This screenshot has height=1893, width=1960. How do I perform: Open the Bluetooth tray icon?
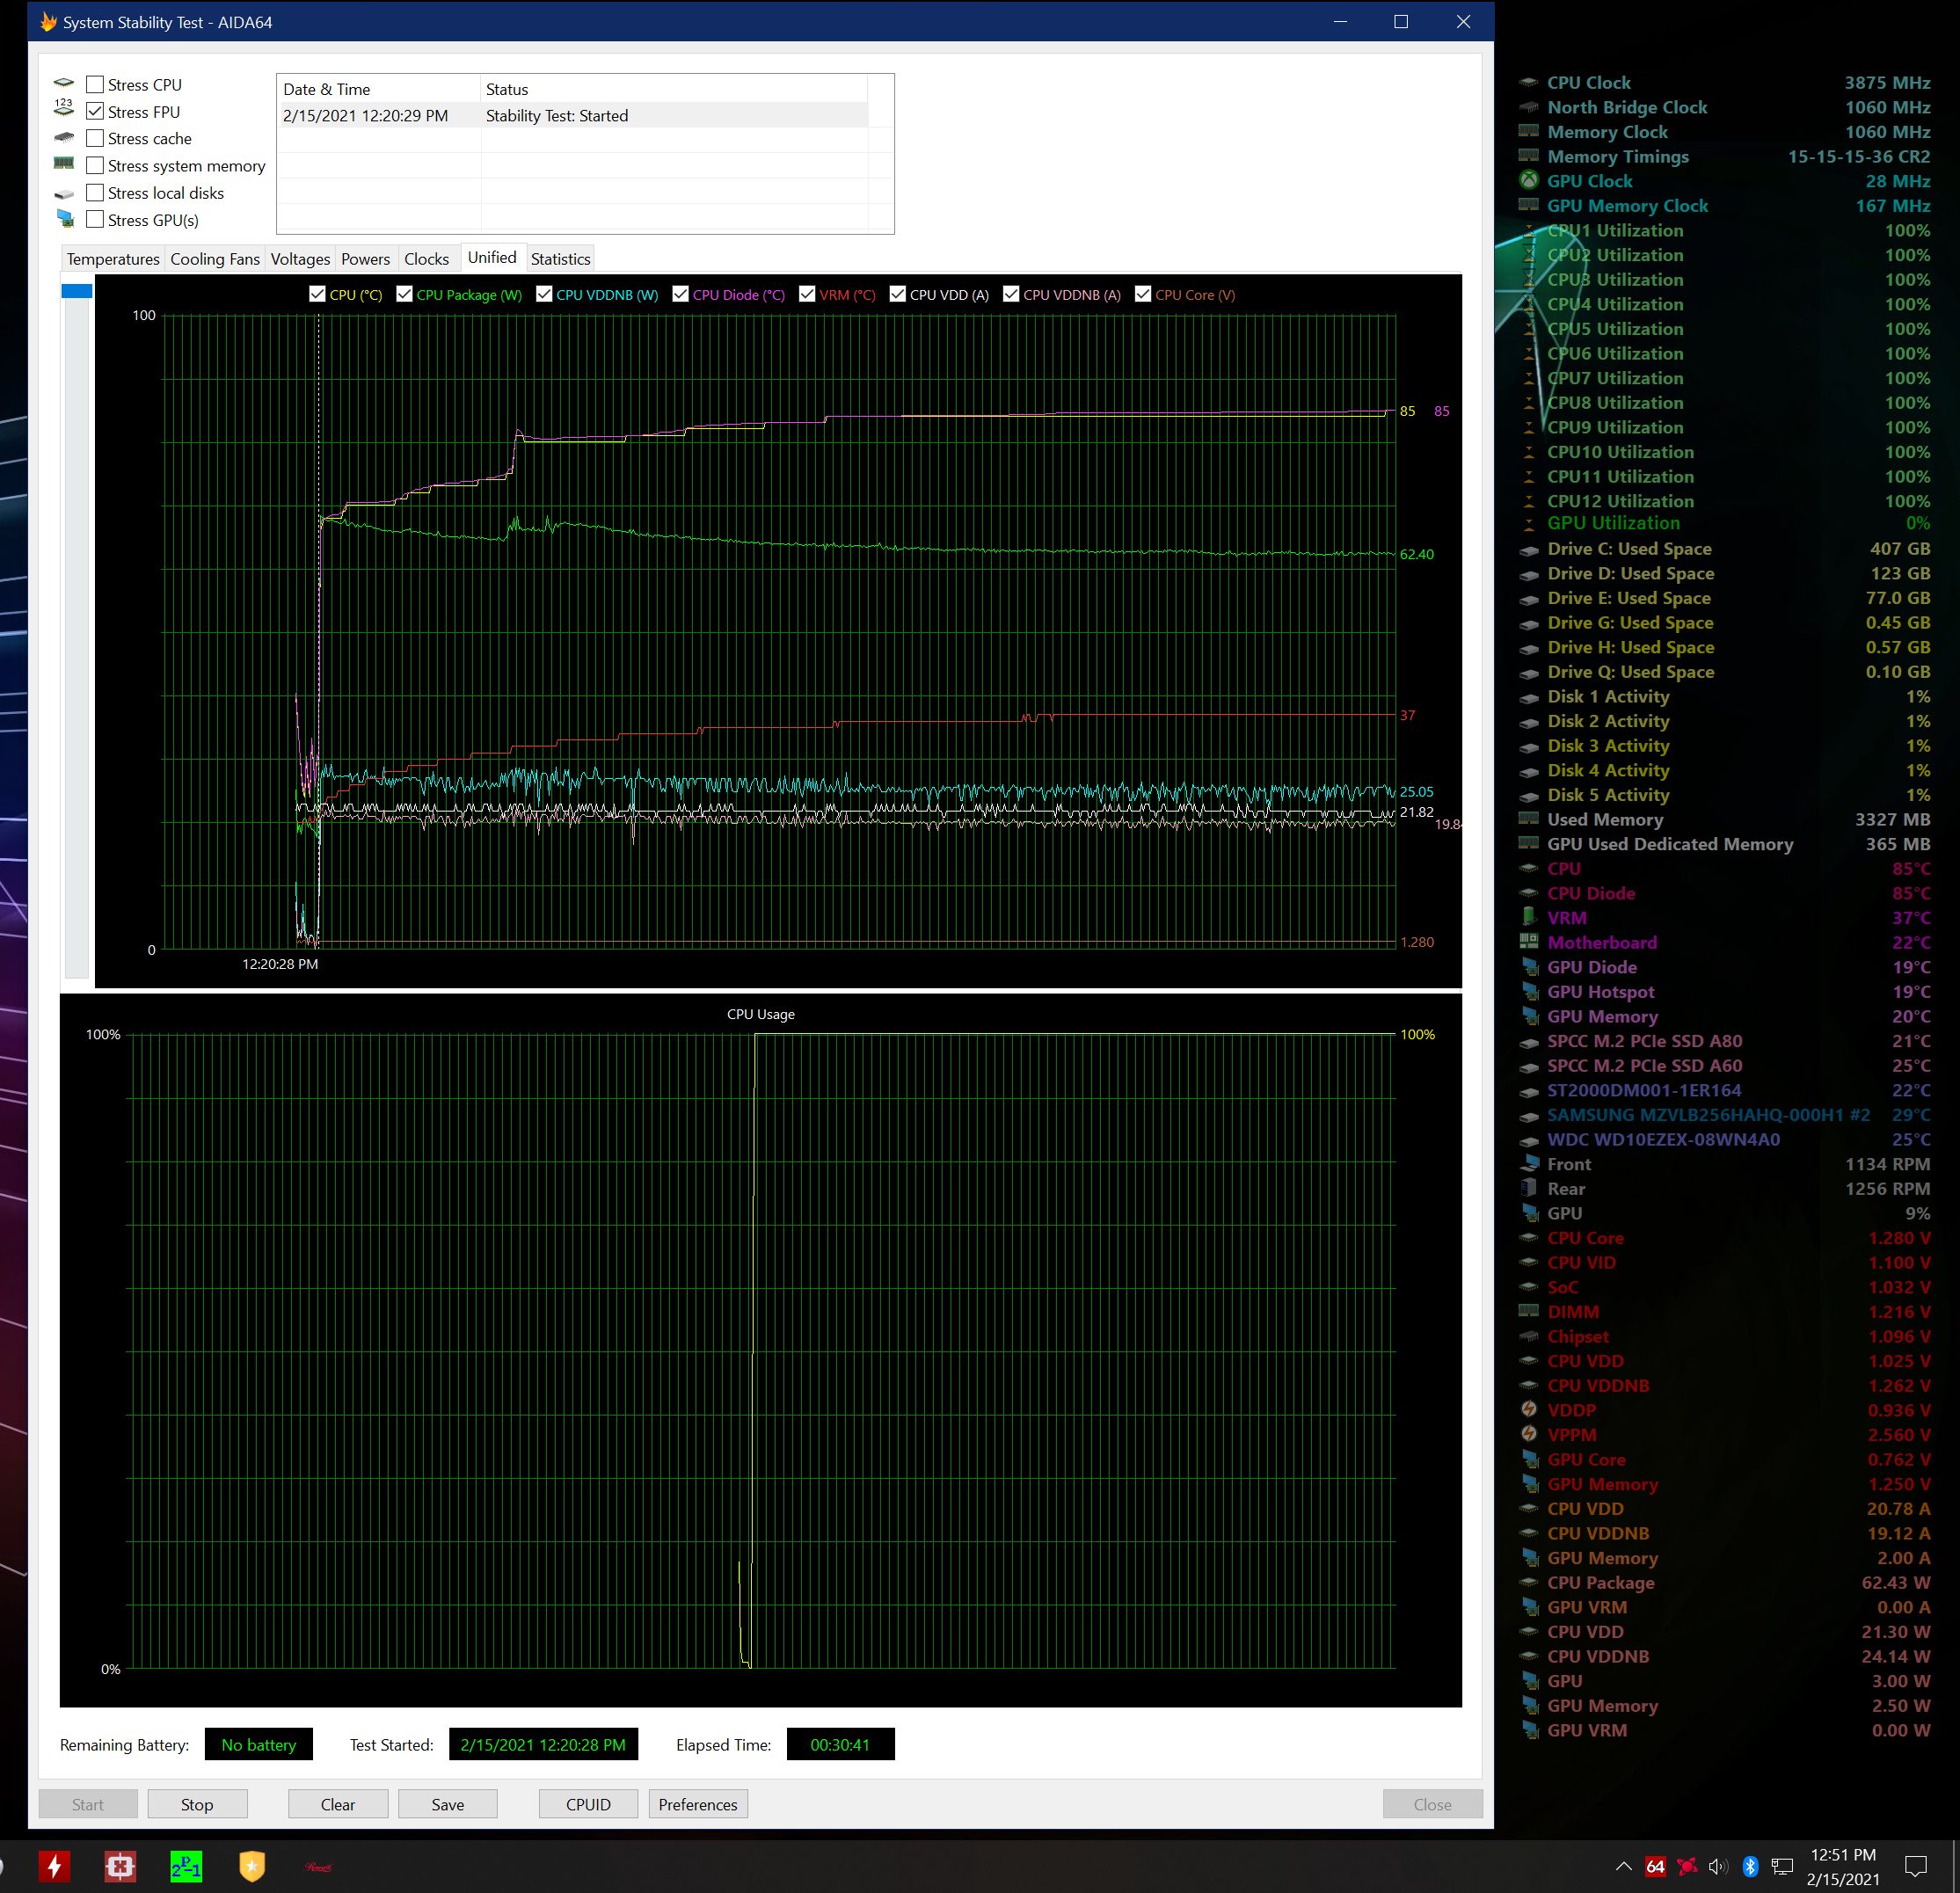[1750, 1866]
